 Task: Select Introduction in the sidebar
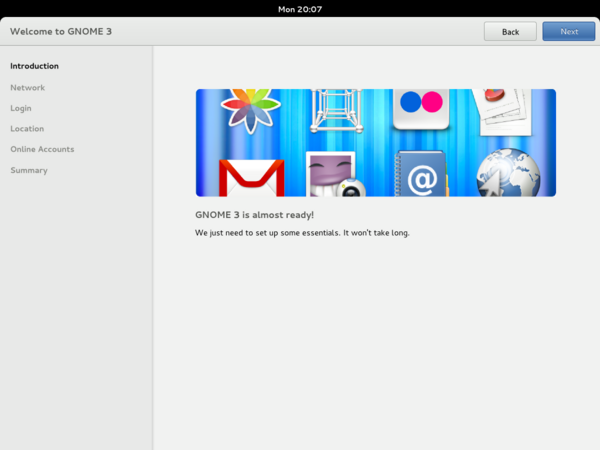tap(34, 66)
